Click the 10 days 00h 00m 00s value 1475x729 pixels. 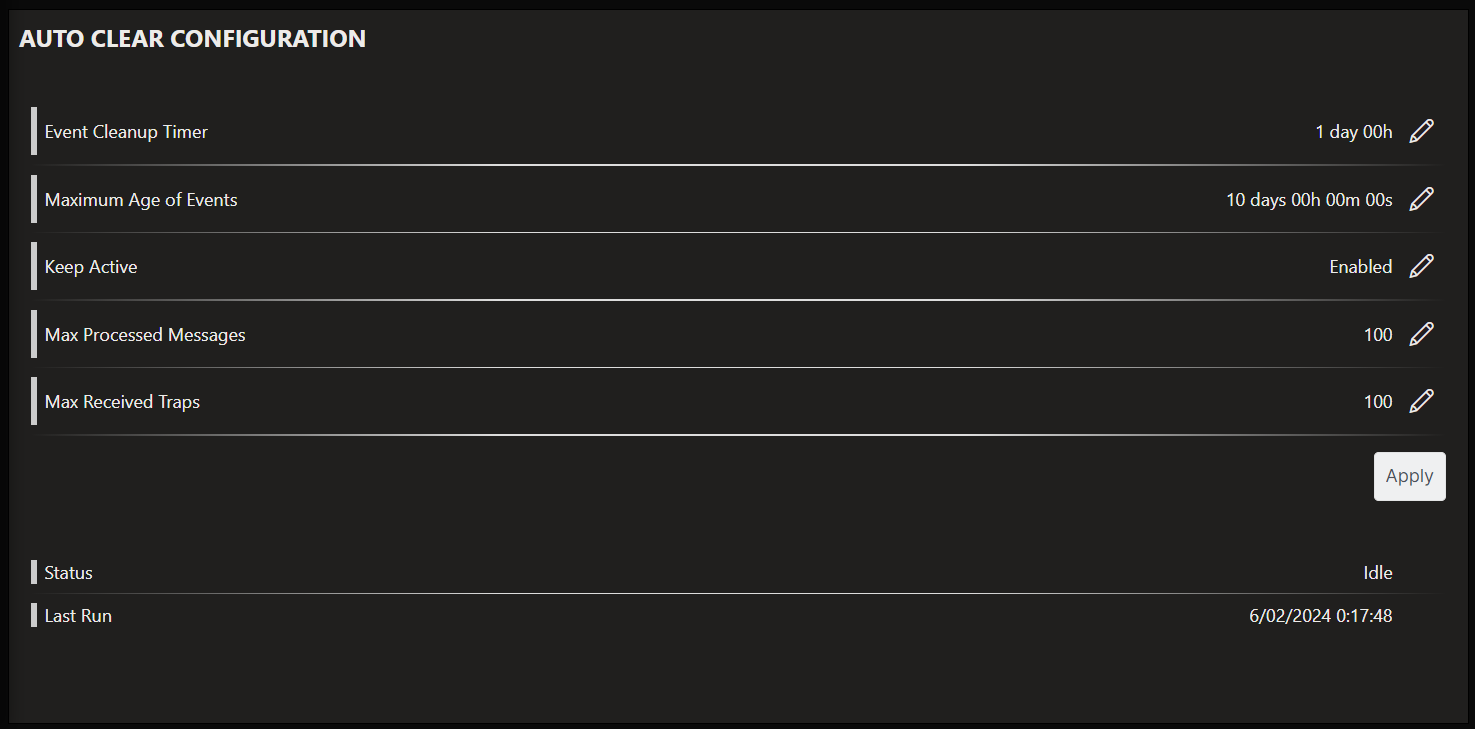[1309, 200]
